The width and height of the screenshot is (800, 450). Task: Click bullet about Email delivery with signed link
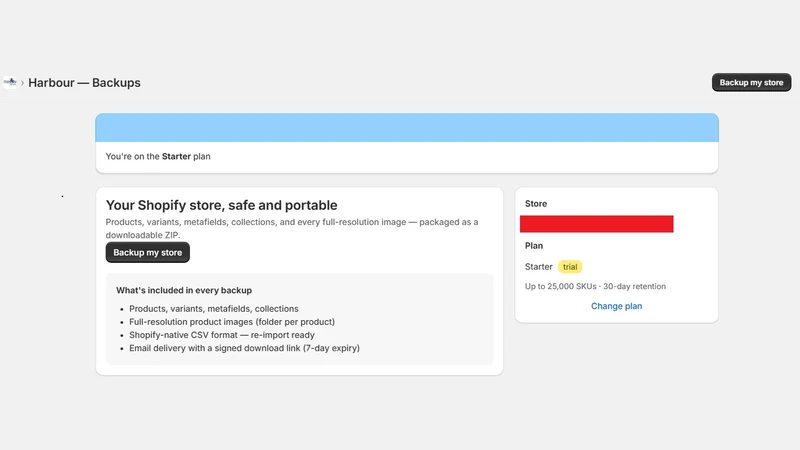(244, 348)
